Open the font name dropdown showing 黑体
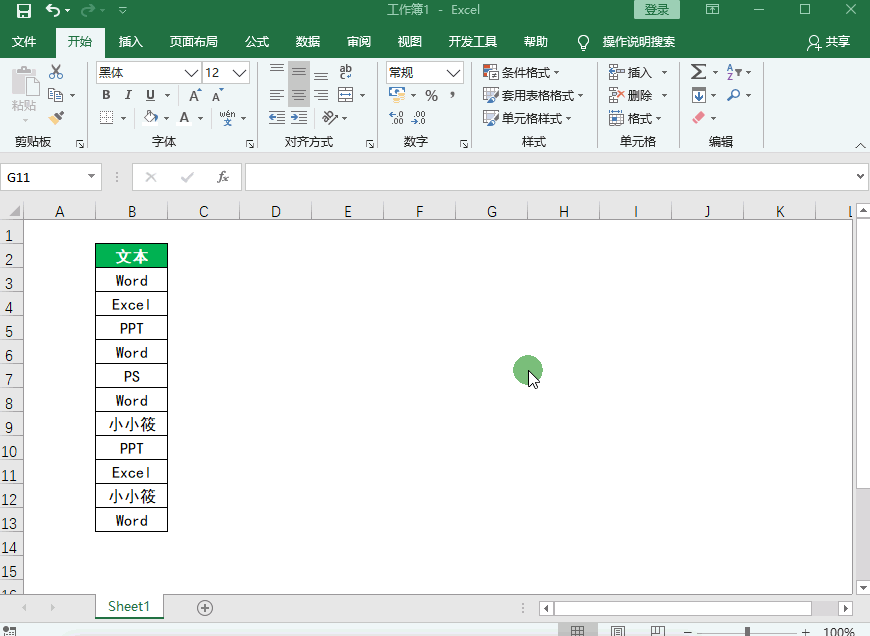The width and height of the screenshot is (870, 636). [x=191, y=73]
